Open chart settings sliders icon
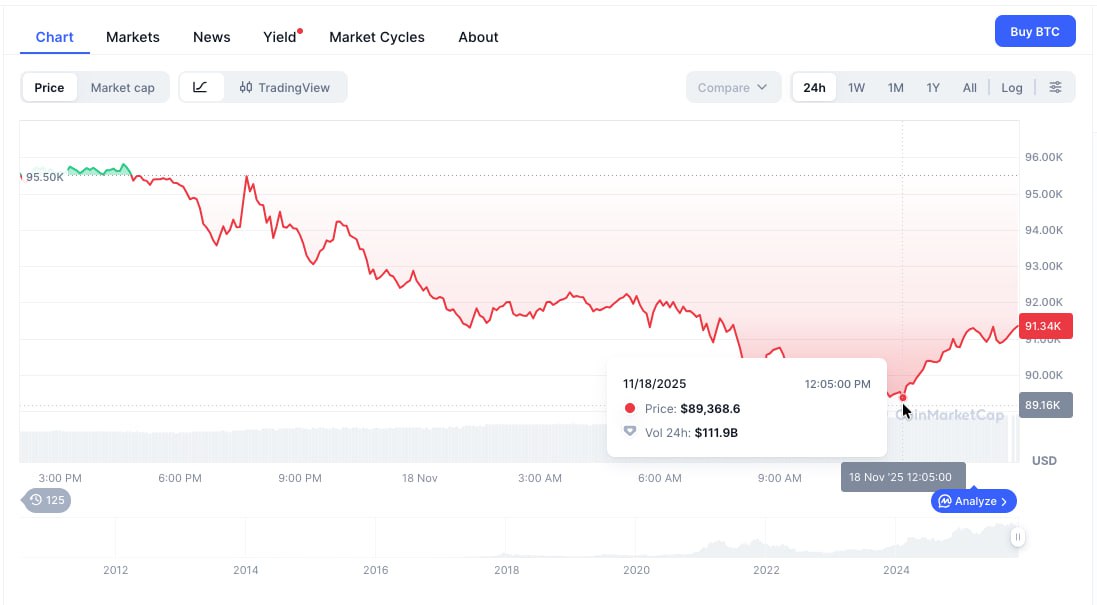The height and width of the screenshot is (605, 1097). tap(1056, 87)
